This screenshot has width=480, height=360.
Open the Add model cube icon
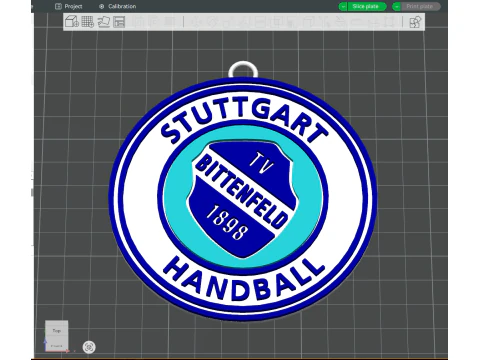pyautogui.click(x=71, y=22)
